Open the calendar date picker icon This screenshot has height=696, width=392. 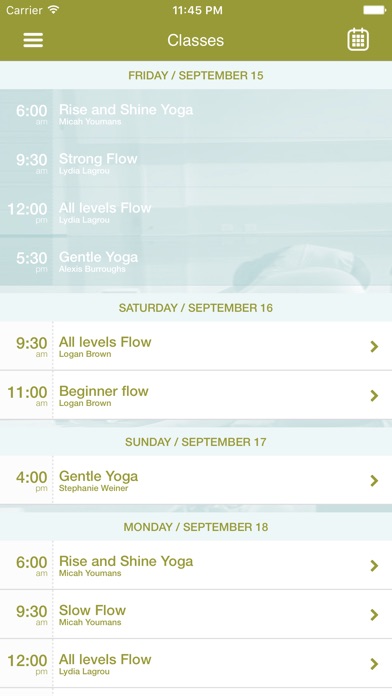[358, 40]
